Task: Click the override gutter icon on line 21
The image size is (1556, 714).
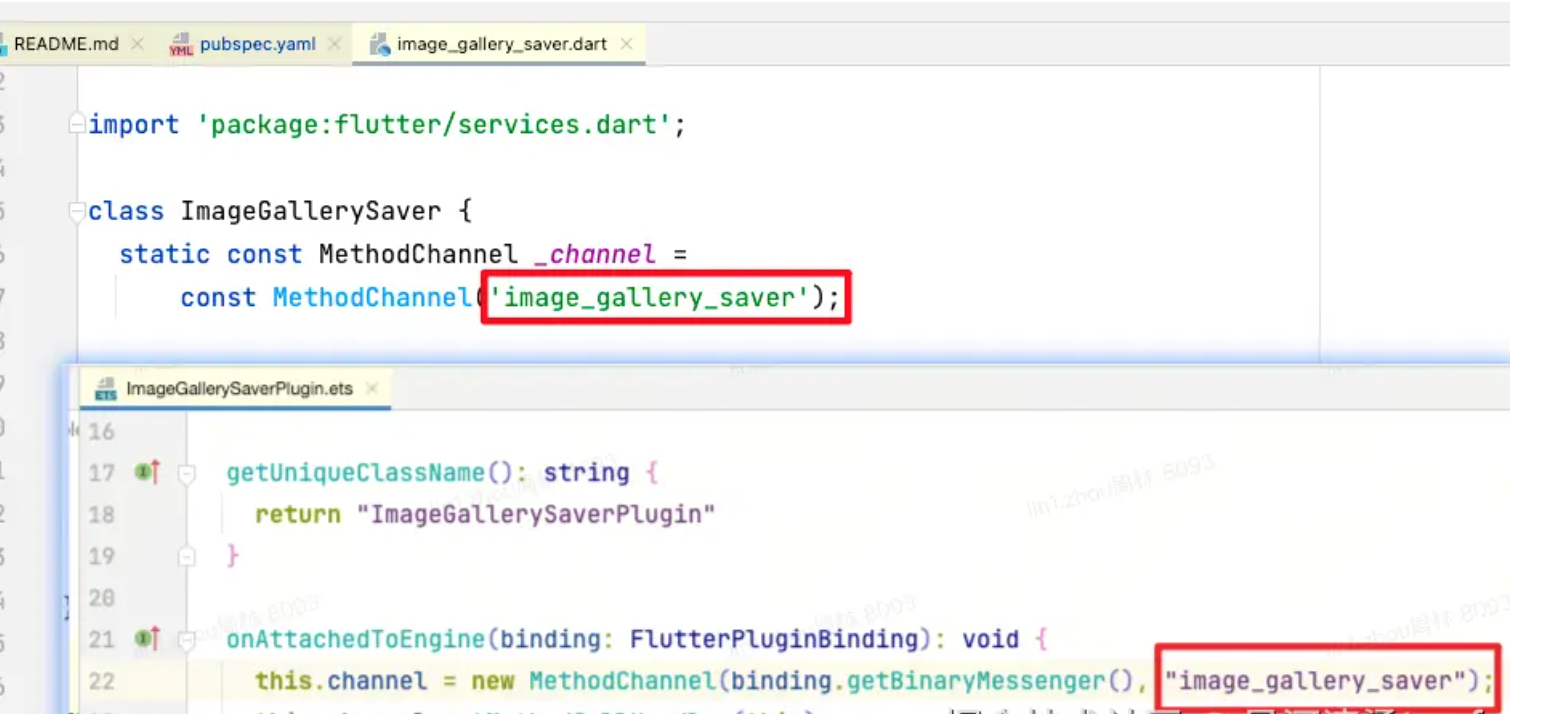Action: [147, 640]
